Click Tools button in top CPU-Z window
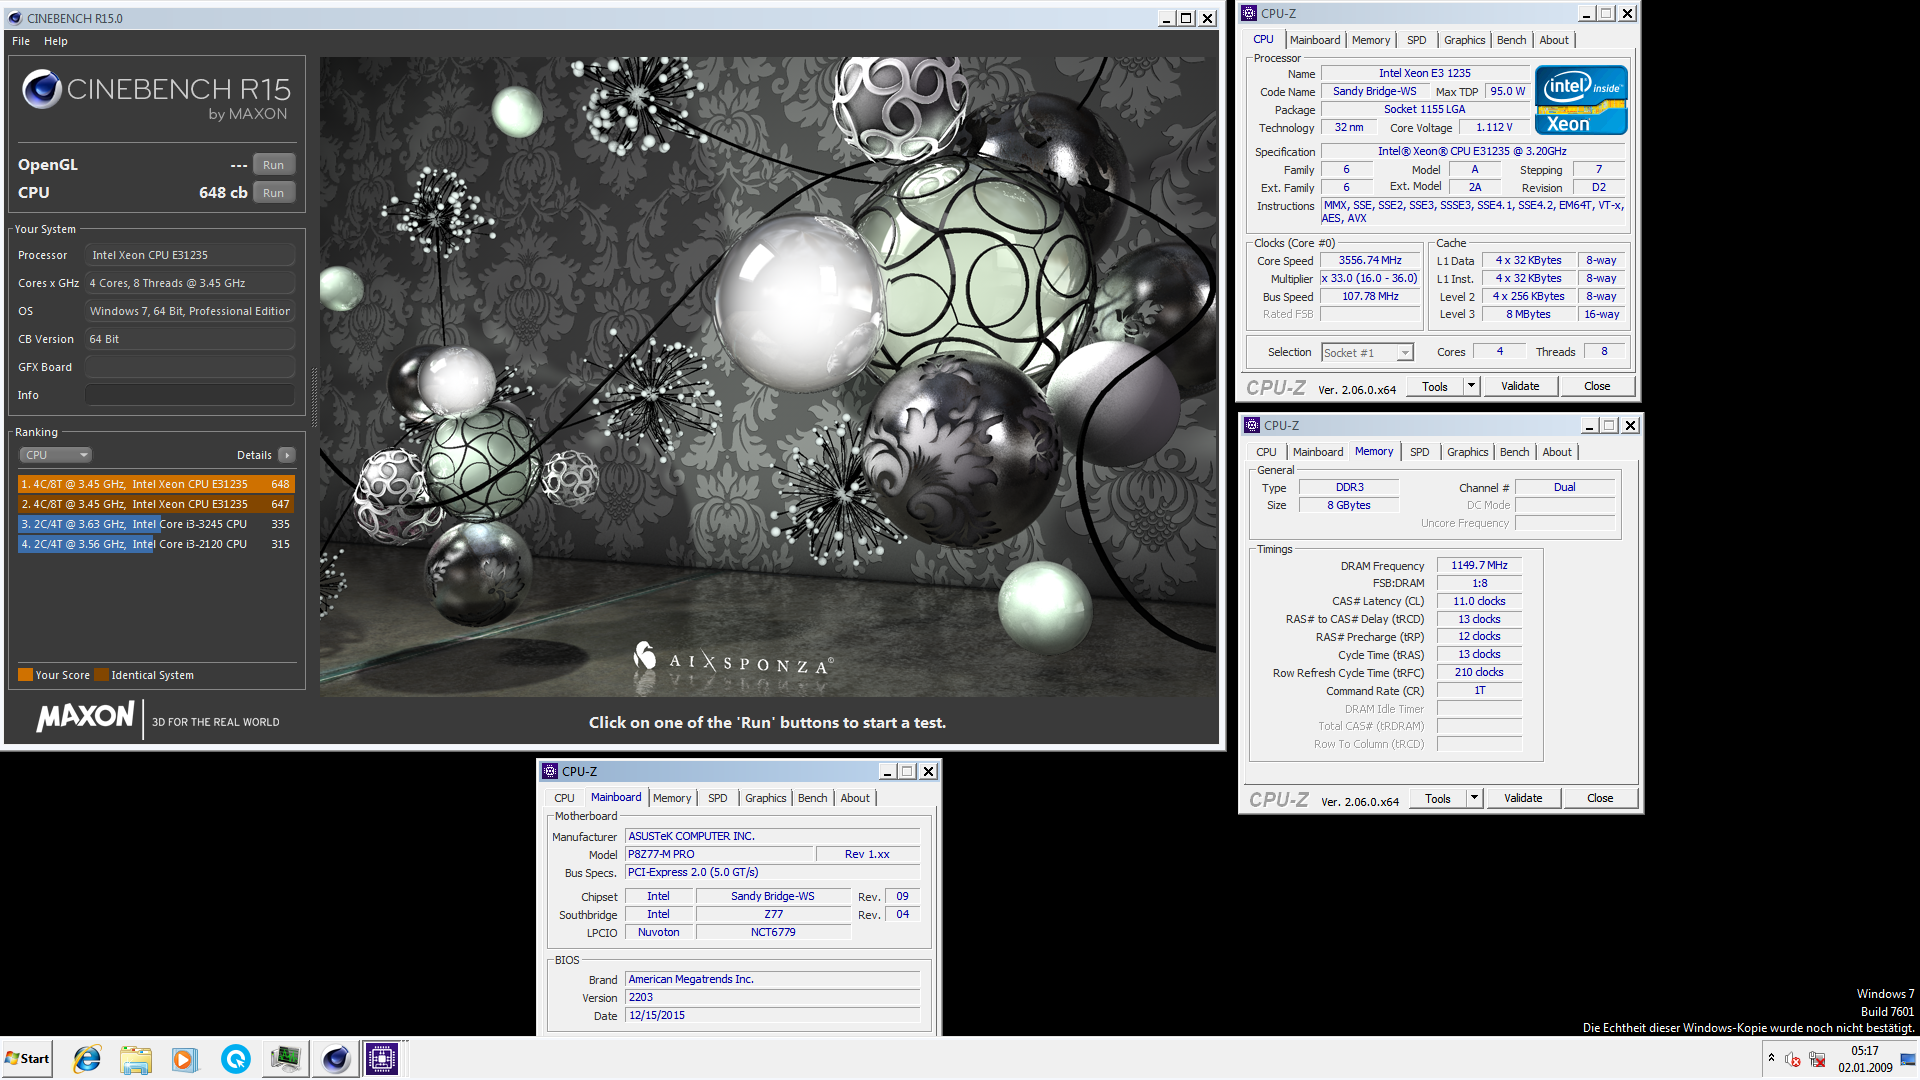Image resolution: width=1920 pixels, height=1080 pixels. [x=1435, y=386]
